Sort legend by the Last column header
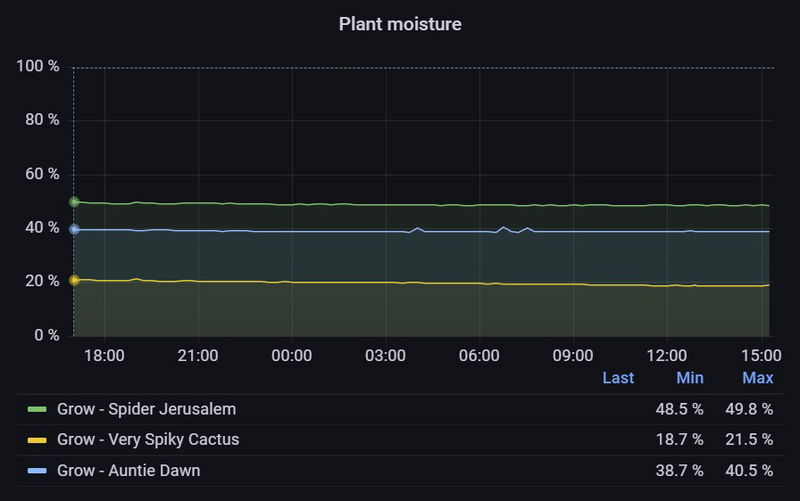 point(618,378)
